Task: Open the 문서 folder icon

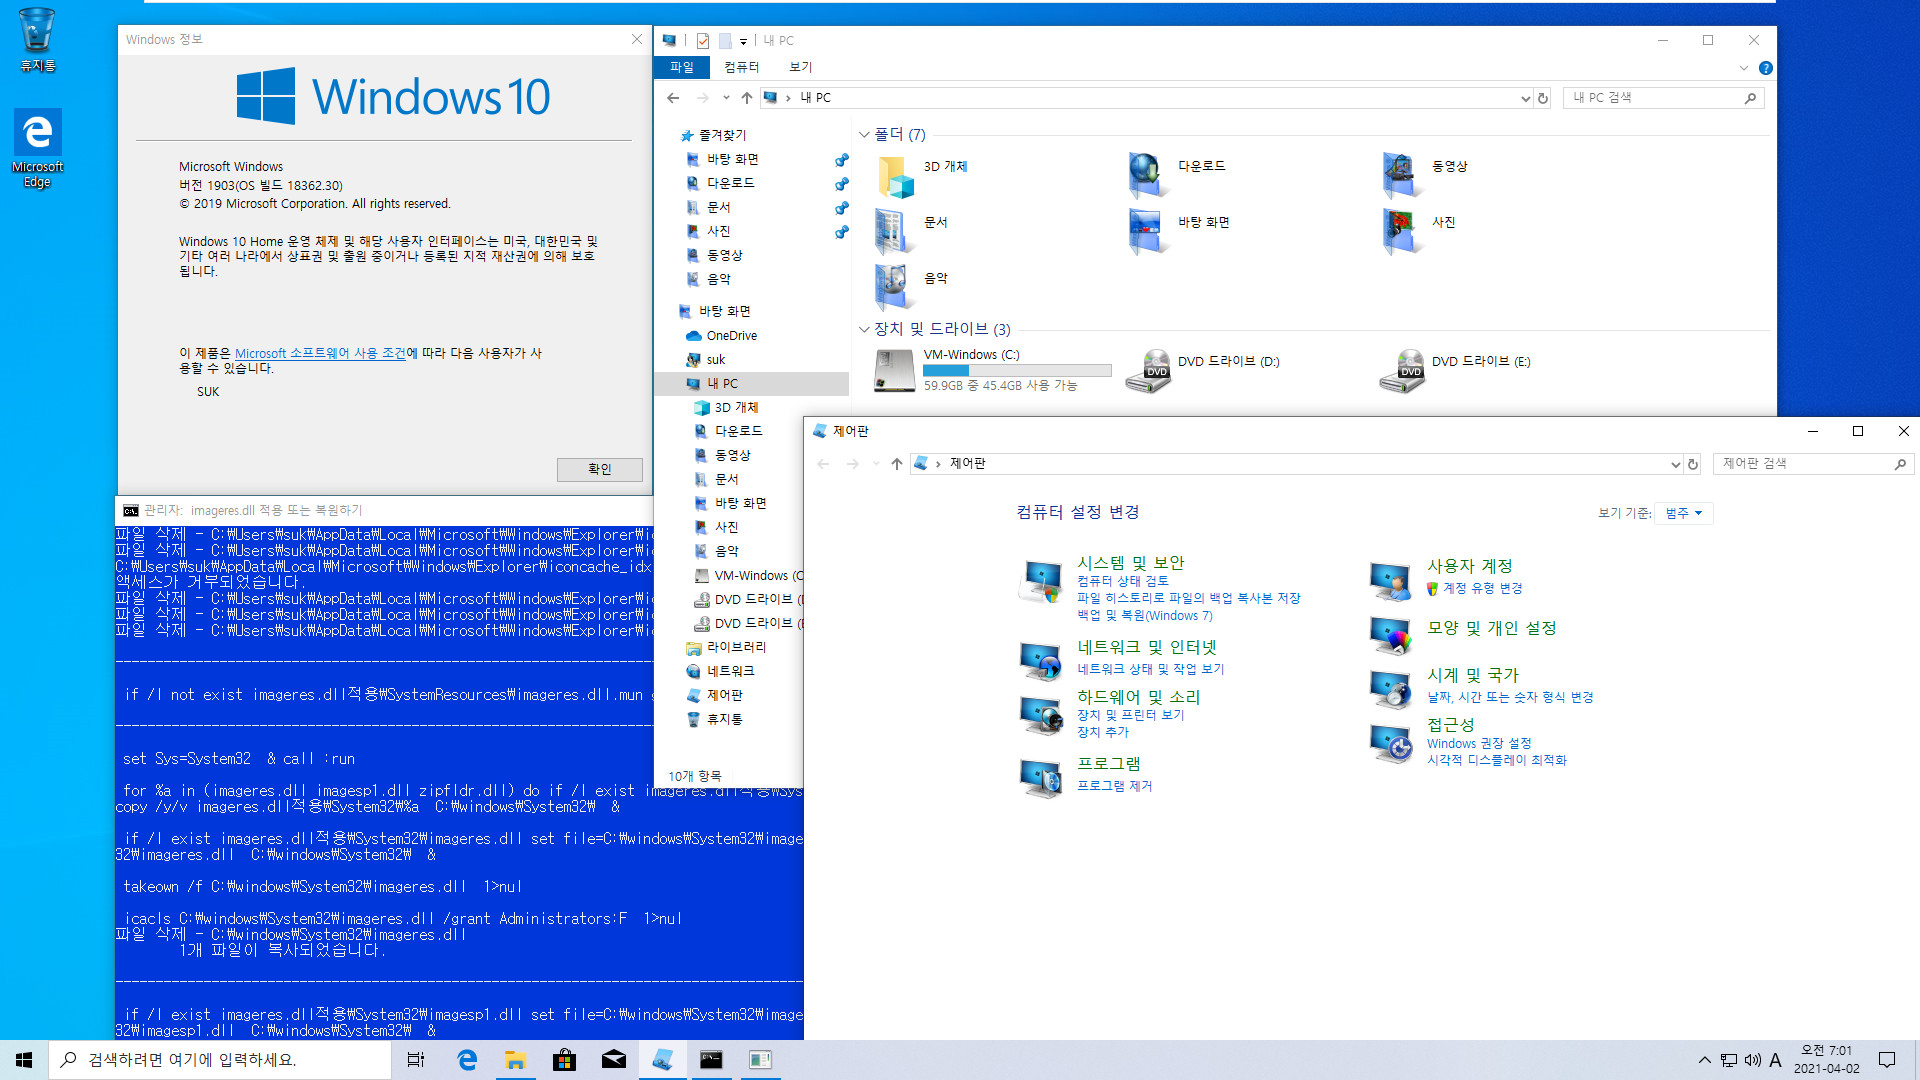Action: [891, 229]
